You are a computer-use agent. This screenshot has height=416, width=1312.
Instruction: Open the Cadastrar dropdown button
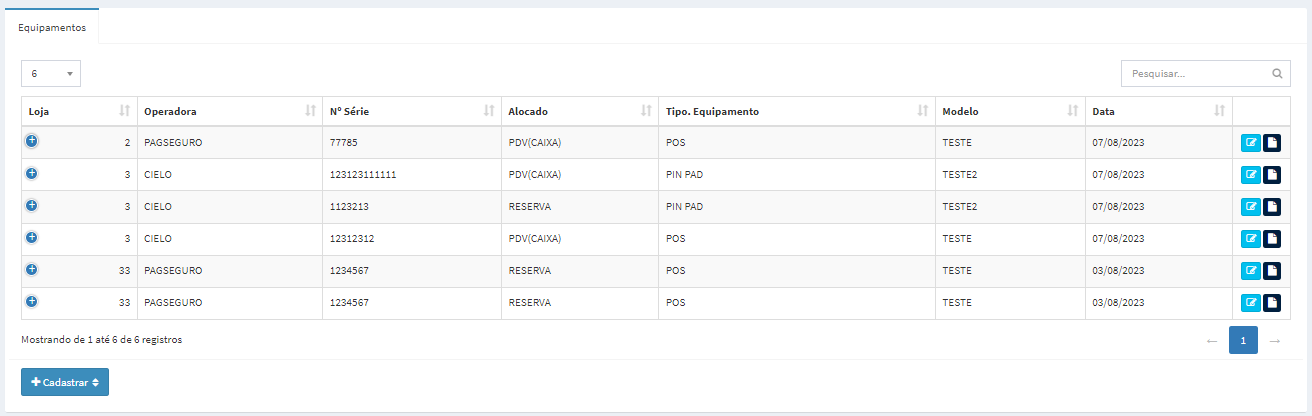(x=65, y=382)
